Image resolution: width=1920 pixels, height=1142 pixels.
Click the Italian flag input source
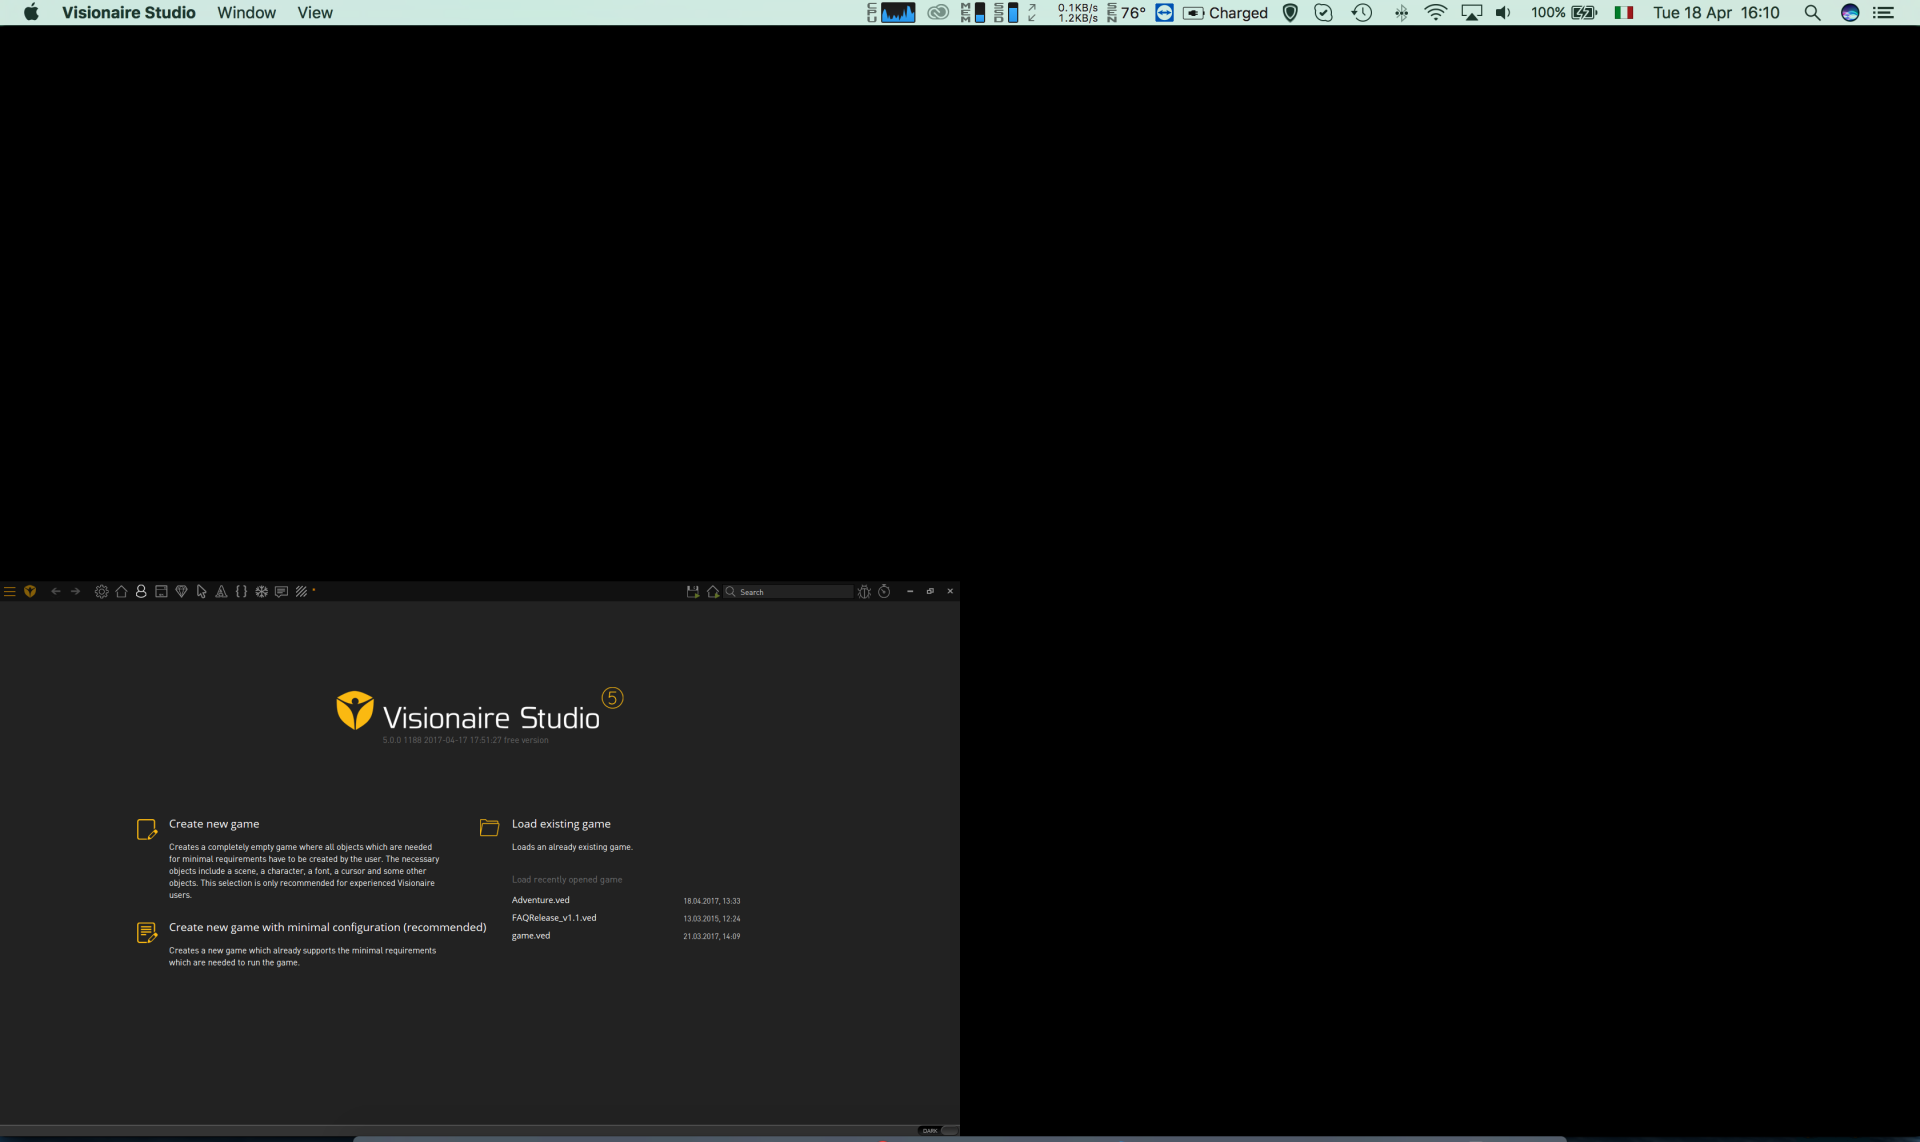point(1624,13)
